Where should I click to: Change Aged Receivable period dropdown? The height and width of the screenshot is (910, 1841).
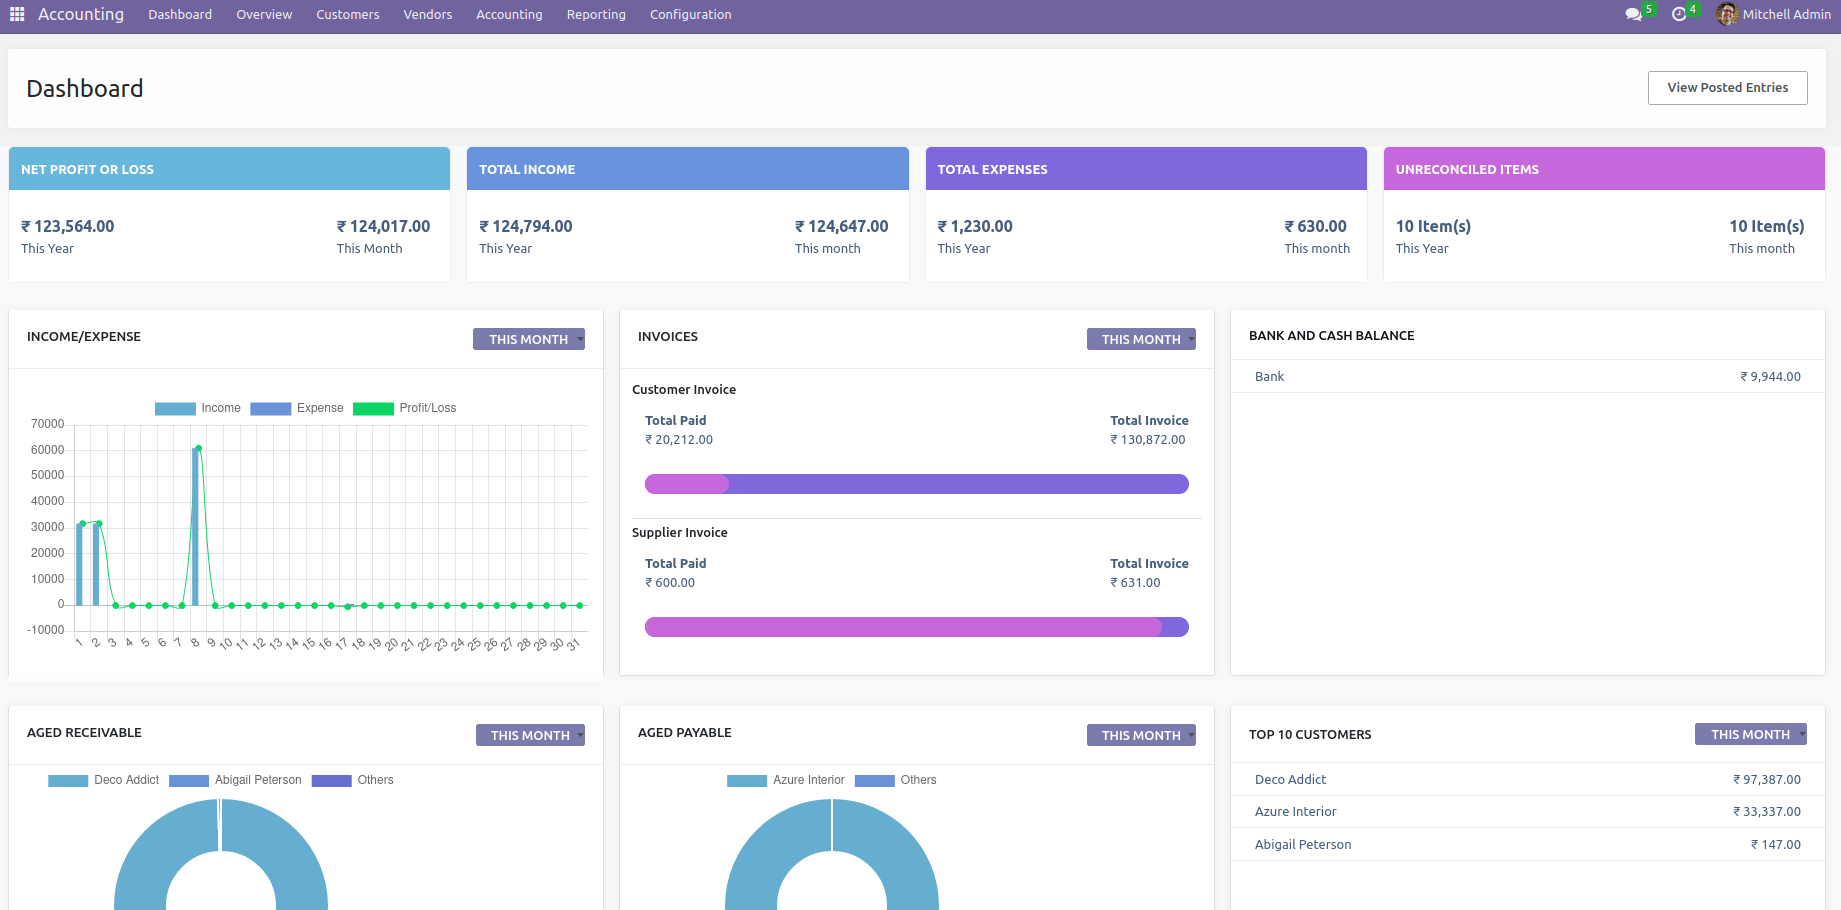530,735
